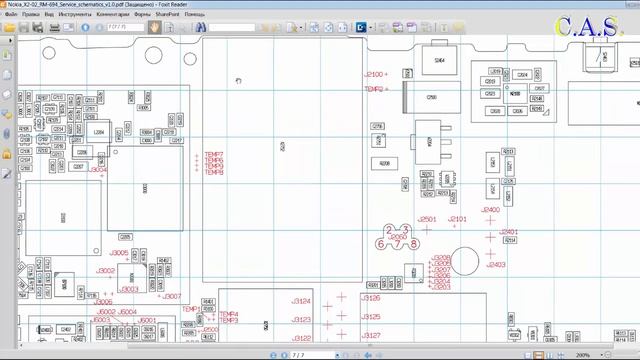Click the Open file folder icon
The height and width of the screenshot is (360, 640).
[10, 27]
